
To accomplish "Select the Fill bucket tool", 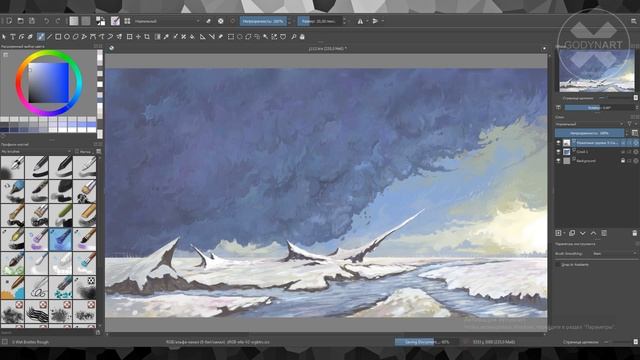I will [x=192, y=37].
